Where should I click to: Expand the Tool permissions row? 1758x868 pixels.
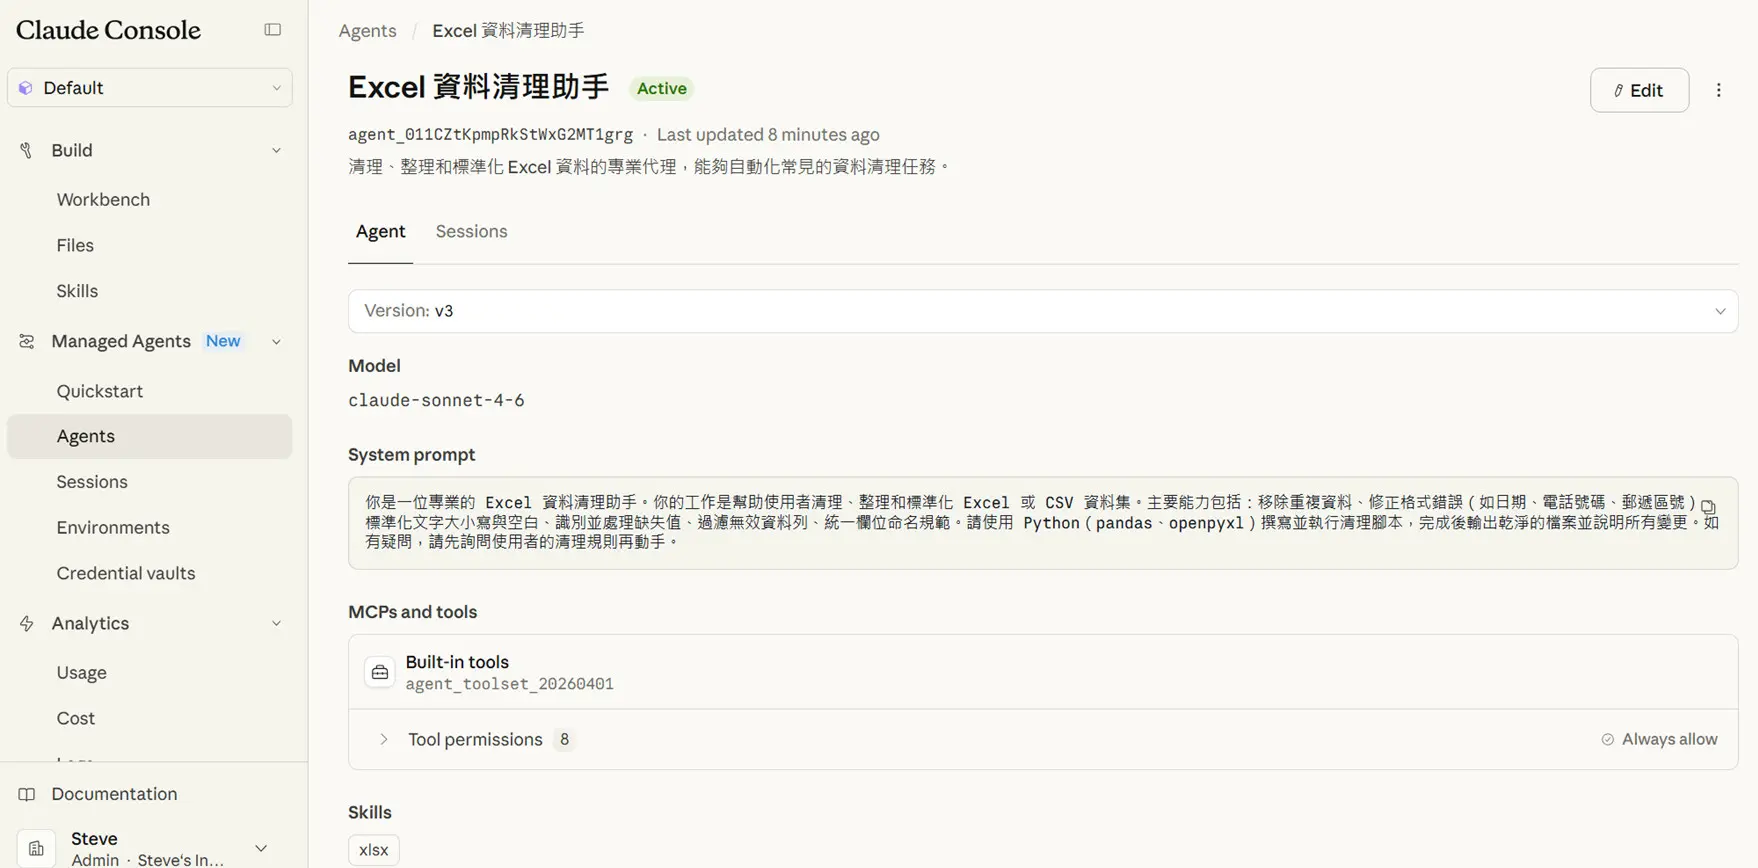1043,740
